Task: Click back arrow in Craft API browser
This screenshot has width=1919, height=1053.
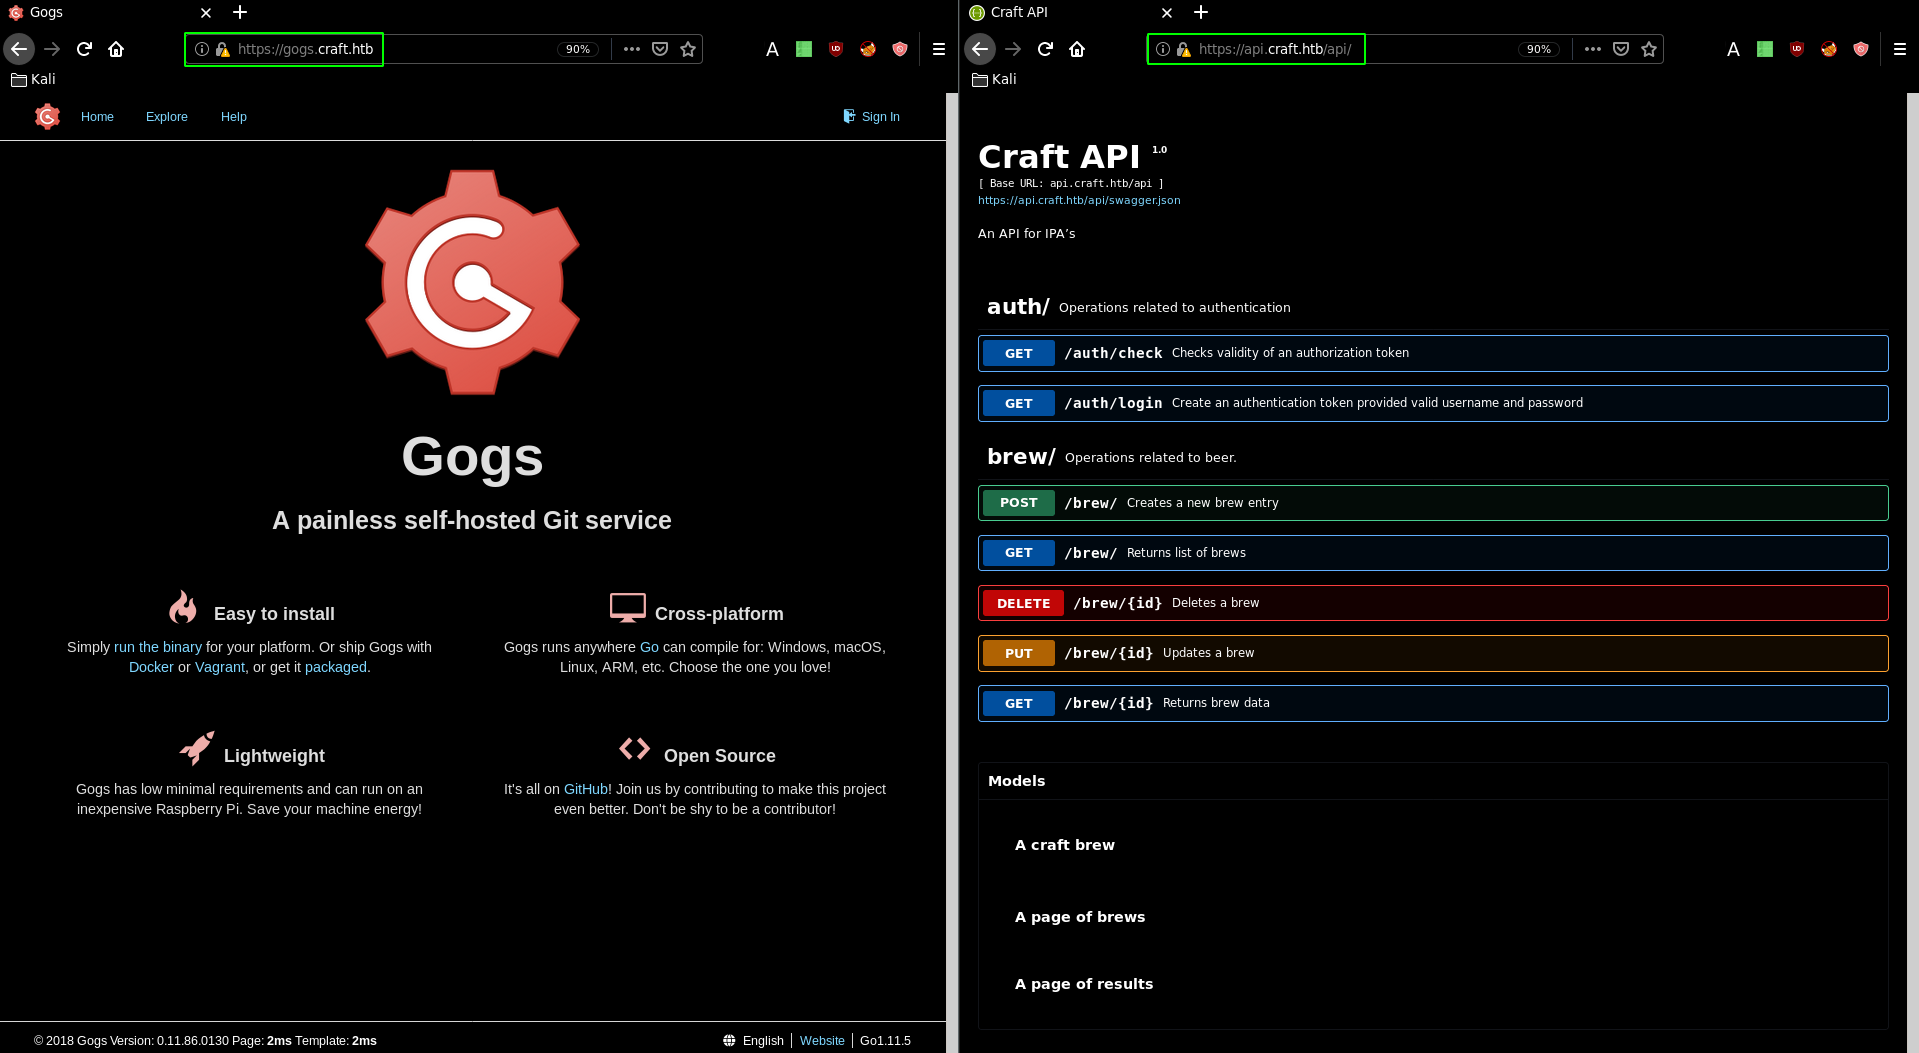Action: (x=980, y=49)
